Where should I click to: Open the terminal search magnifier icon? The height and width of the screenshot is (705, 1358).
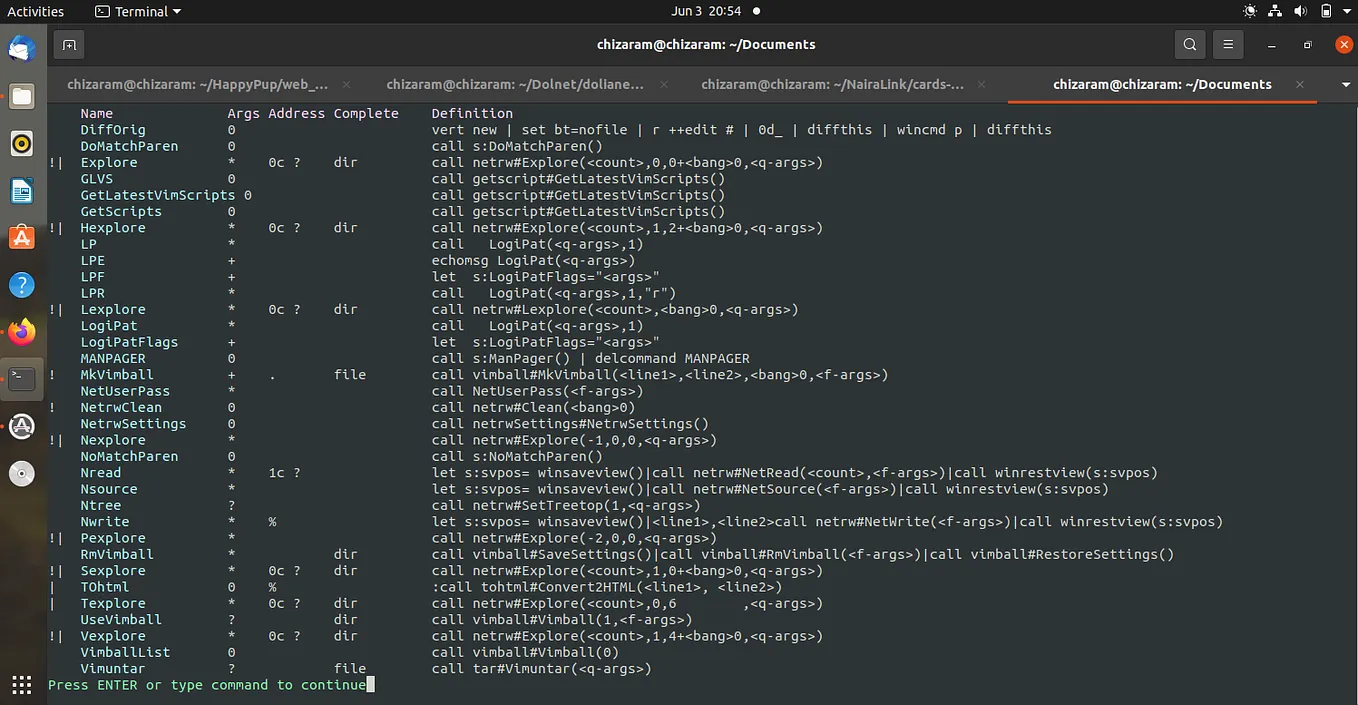pyautogui.click(x=1189, y=45)
